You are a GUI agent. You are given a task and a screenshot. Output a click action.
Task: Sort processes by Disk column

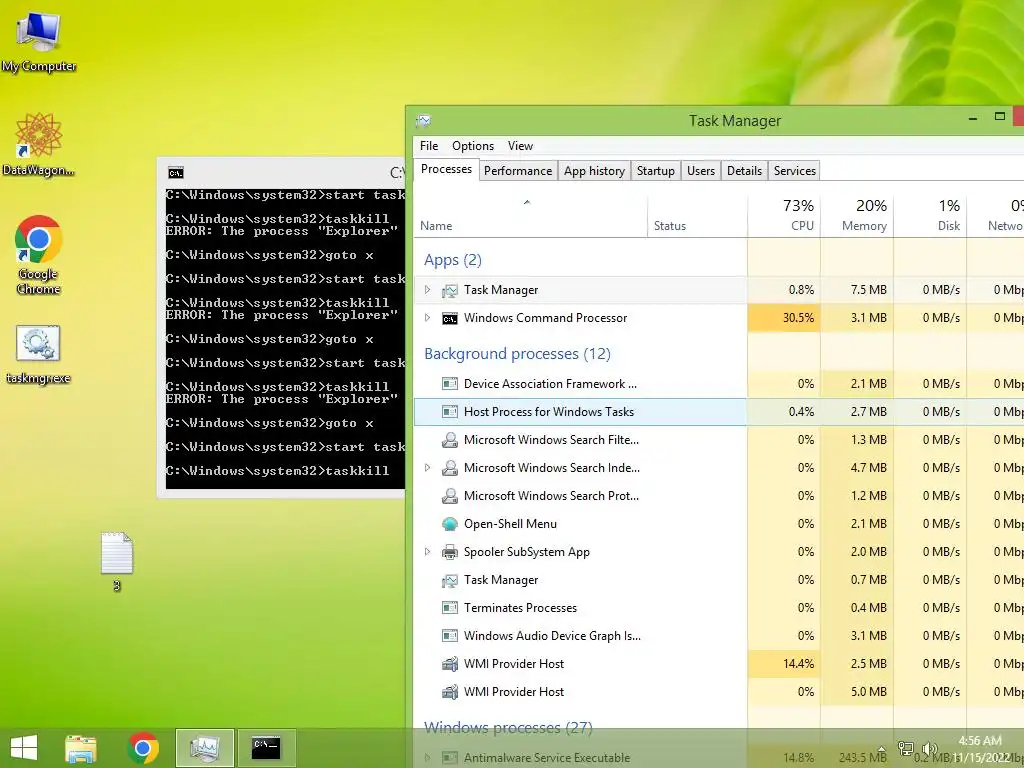point(930,216)
